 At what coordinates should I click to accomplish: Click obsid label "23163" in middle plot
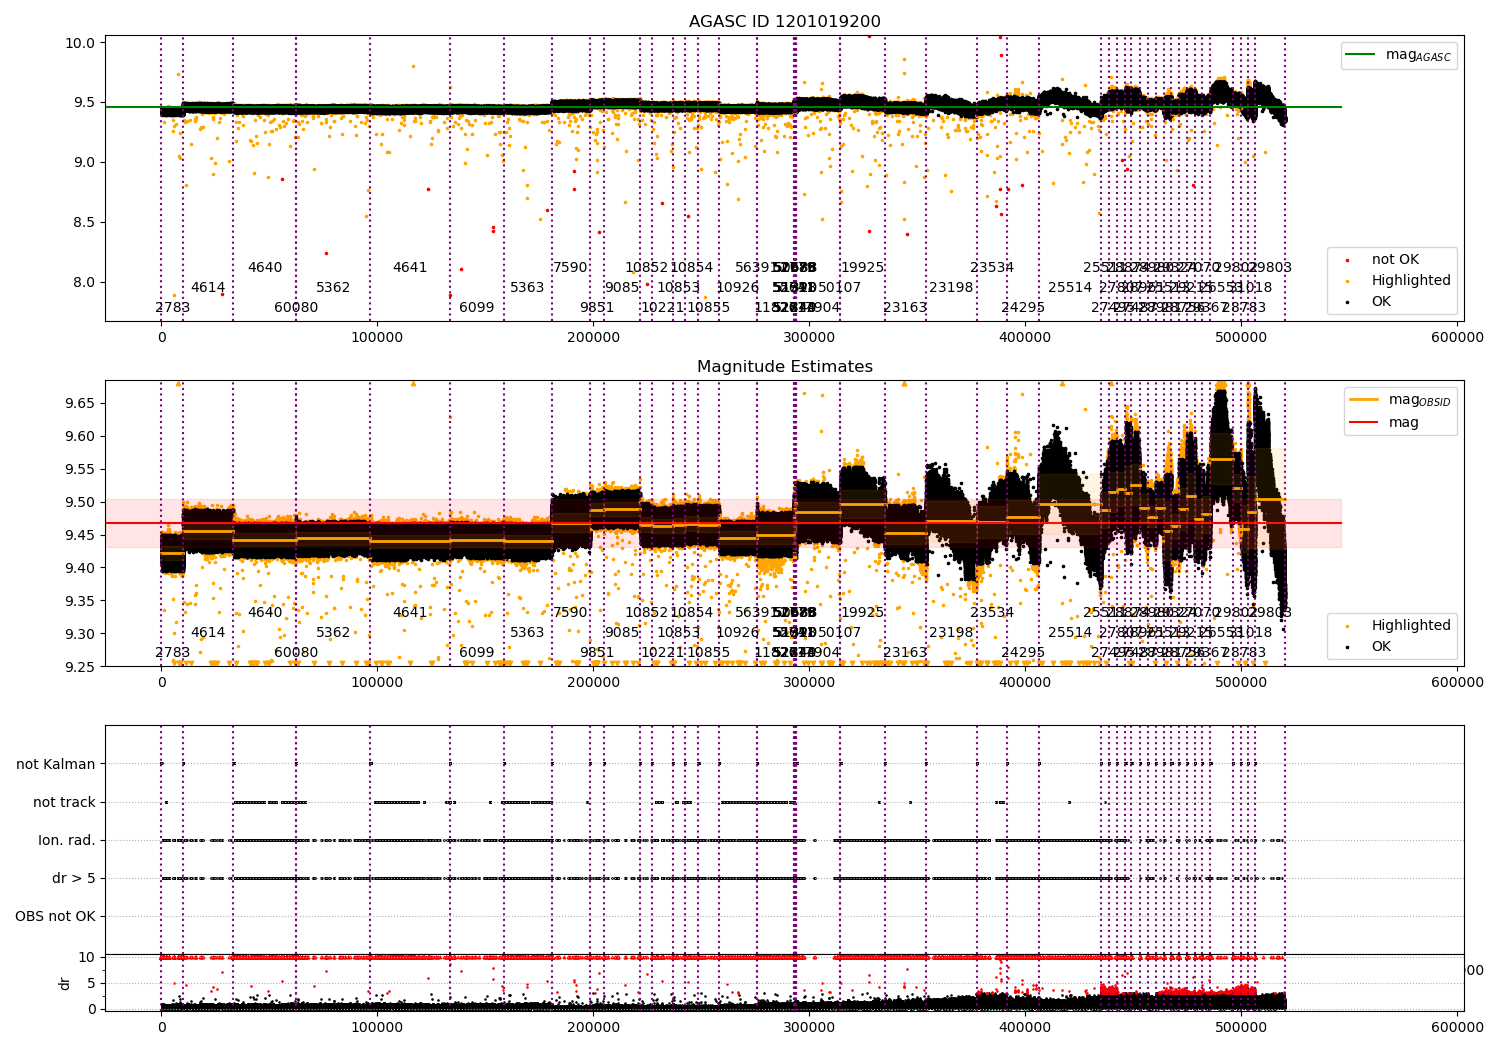pyautogui.click(x=905, y=653)
